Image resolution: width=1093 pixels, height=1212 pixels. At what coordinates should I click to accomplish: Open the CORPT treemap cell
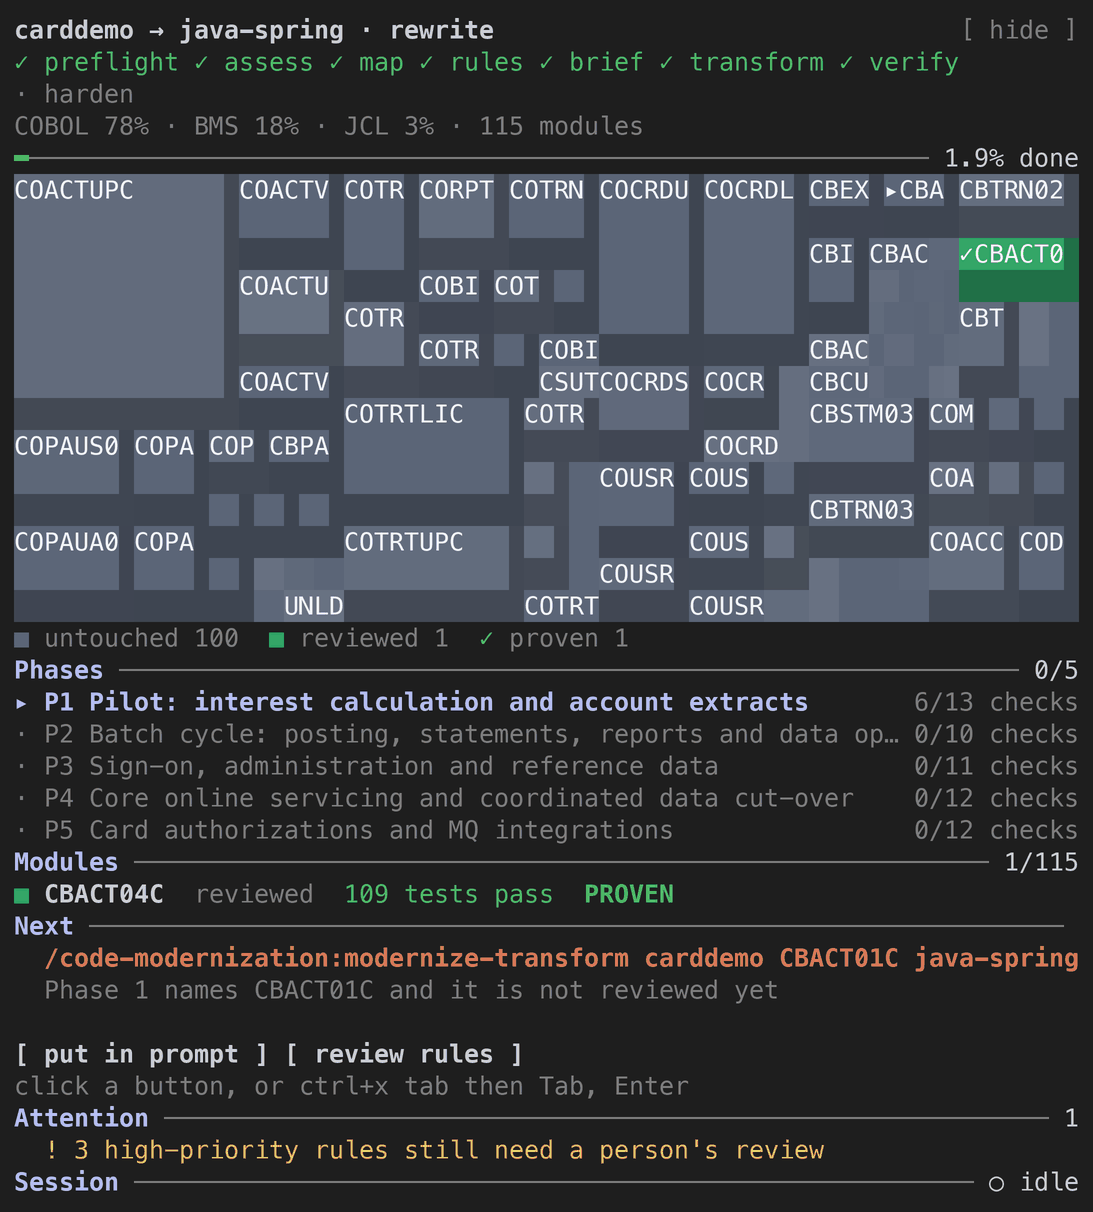456,206
